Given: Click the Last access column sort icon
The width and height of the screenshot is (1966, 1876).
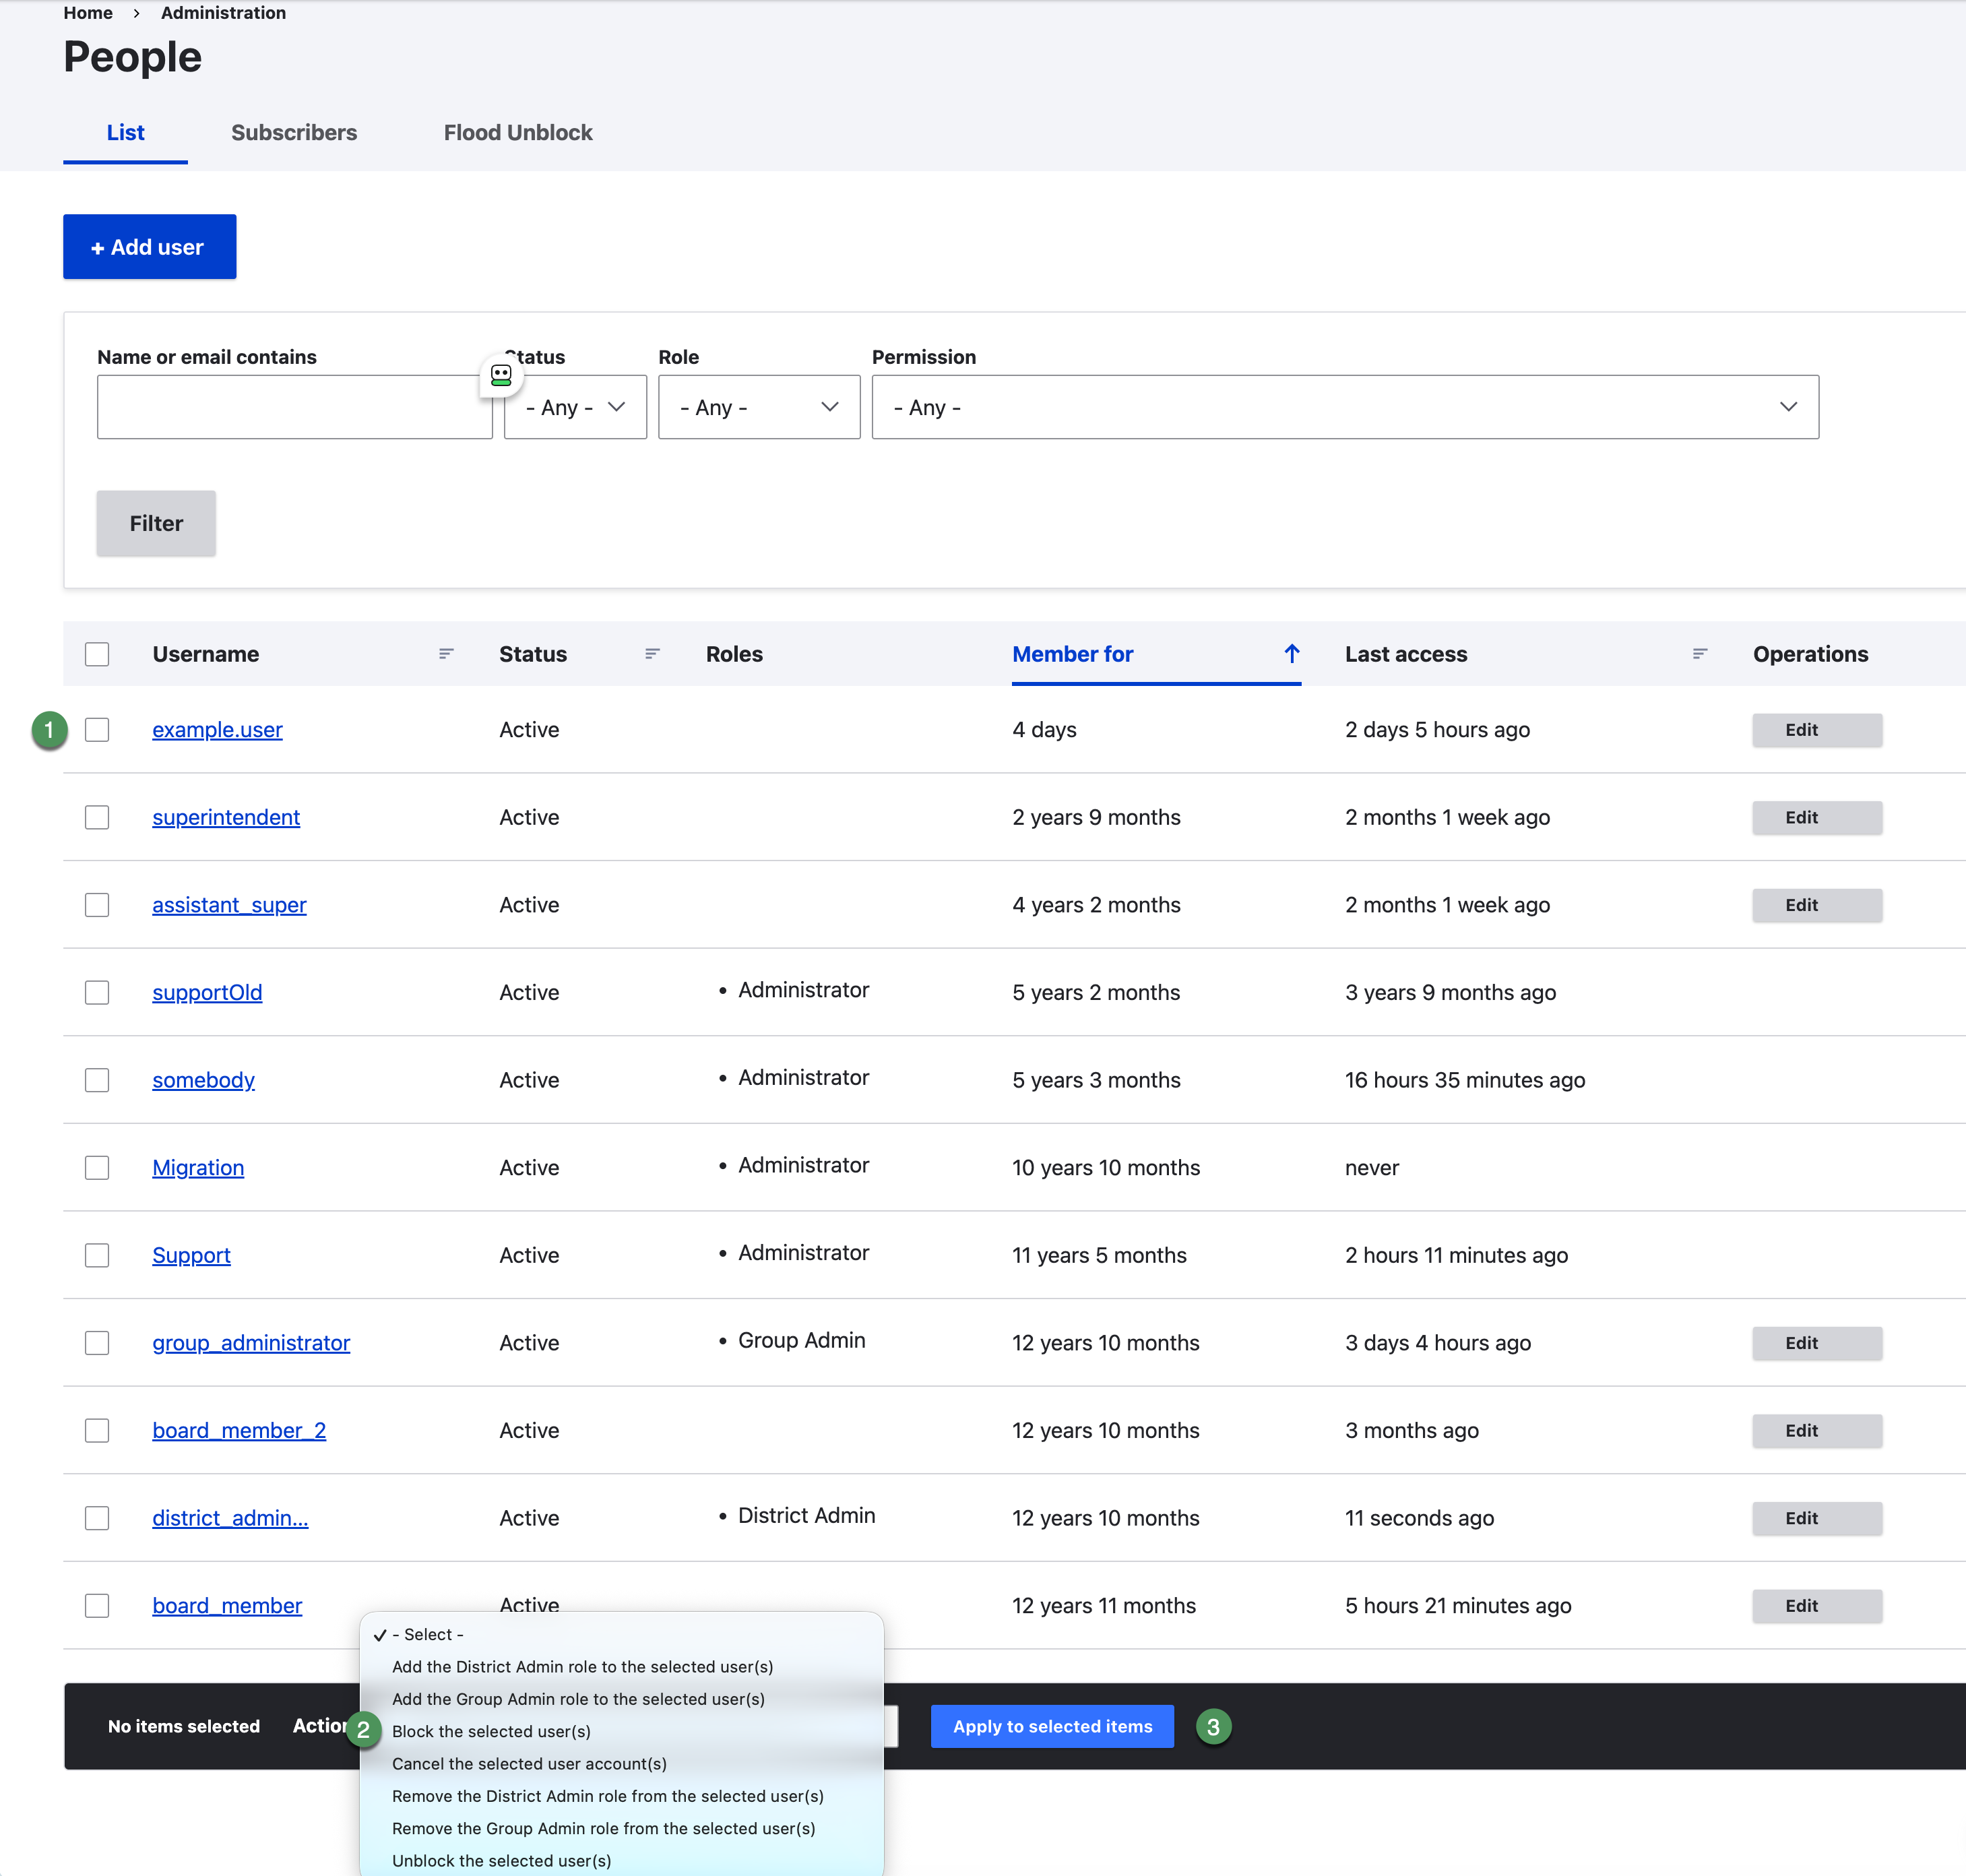Looking at the screenshot, I should tap(1699, 654).
